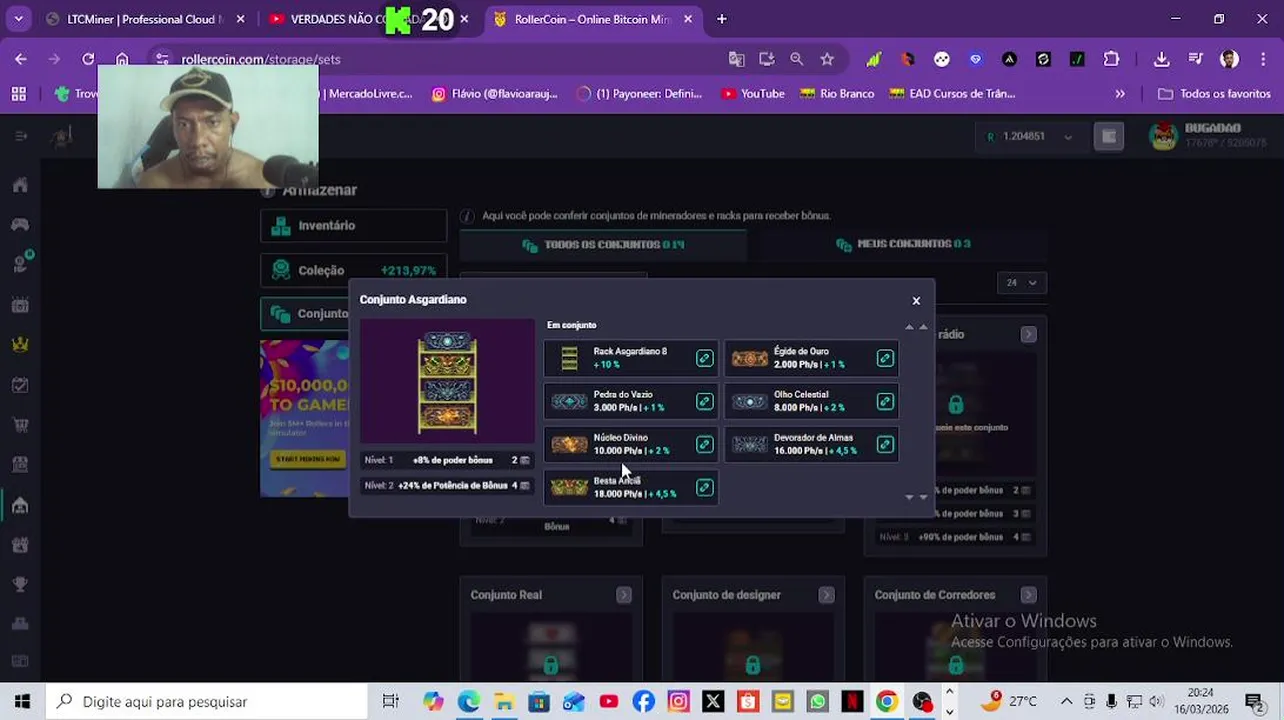Image resolution: width=1284 pixels, height=720 pixels.
Task: Open link icon for Núcleo Divino
Action: tap(704, 444)
